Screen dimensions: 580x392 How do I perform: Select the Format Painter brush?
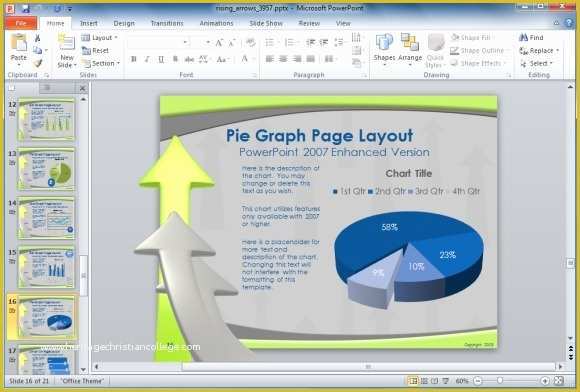coord(37,63)
